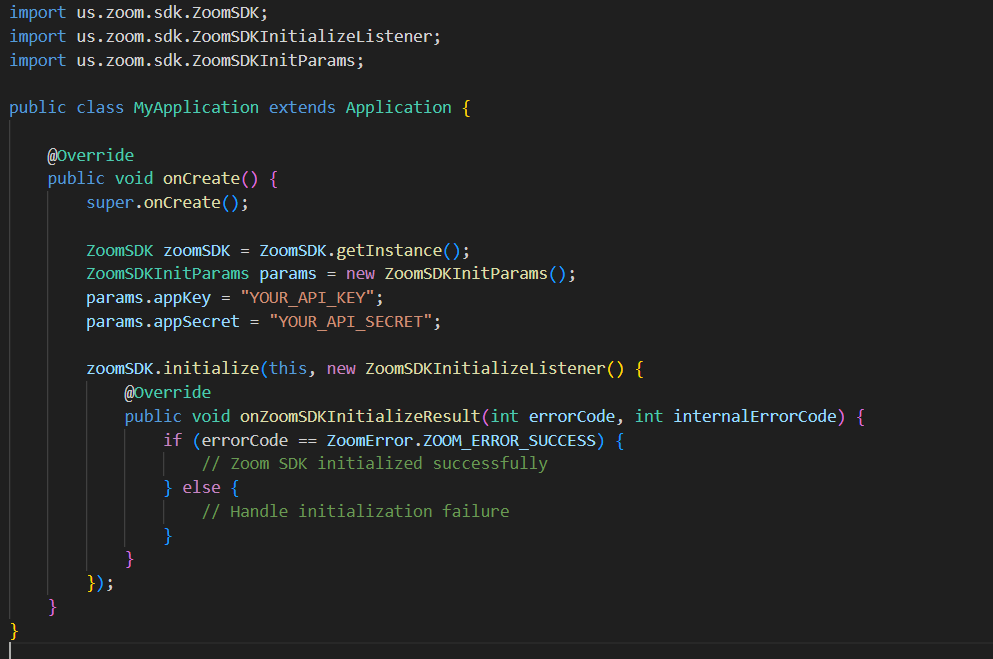Click the ZoomSDKInitParams import statement
993x659 pixels.
pyautogui.click(x=187, y=61)
